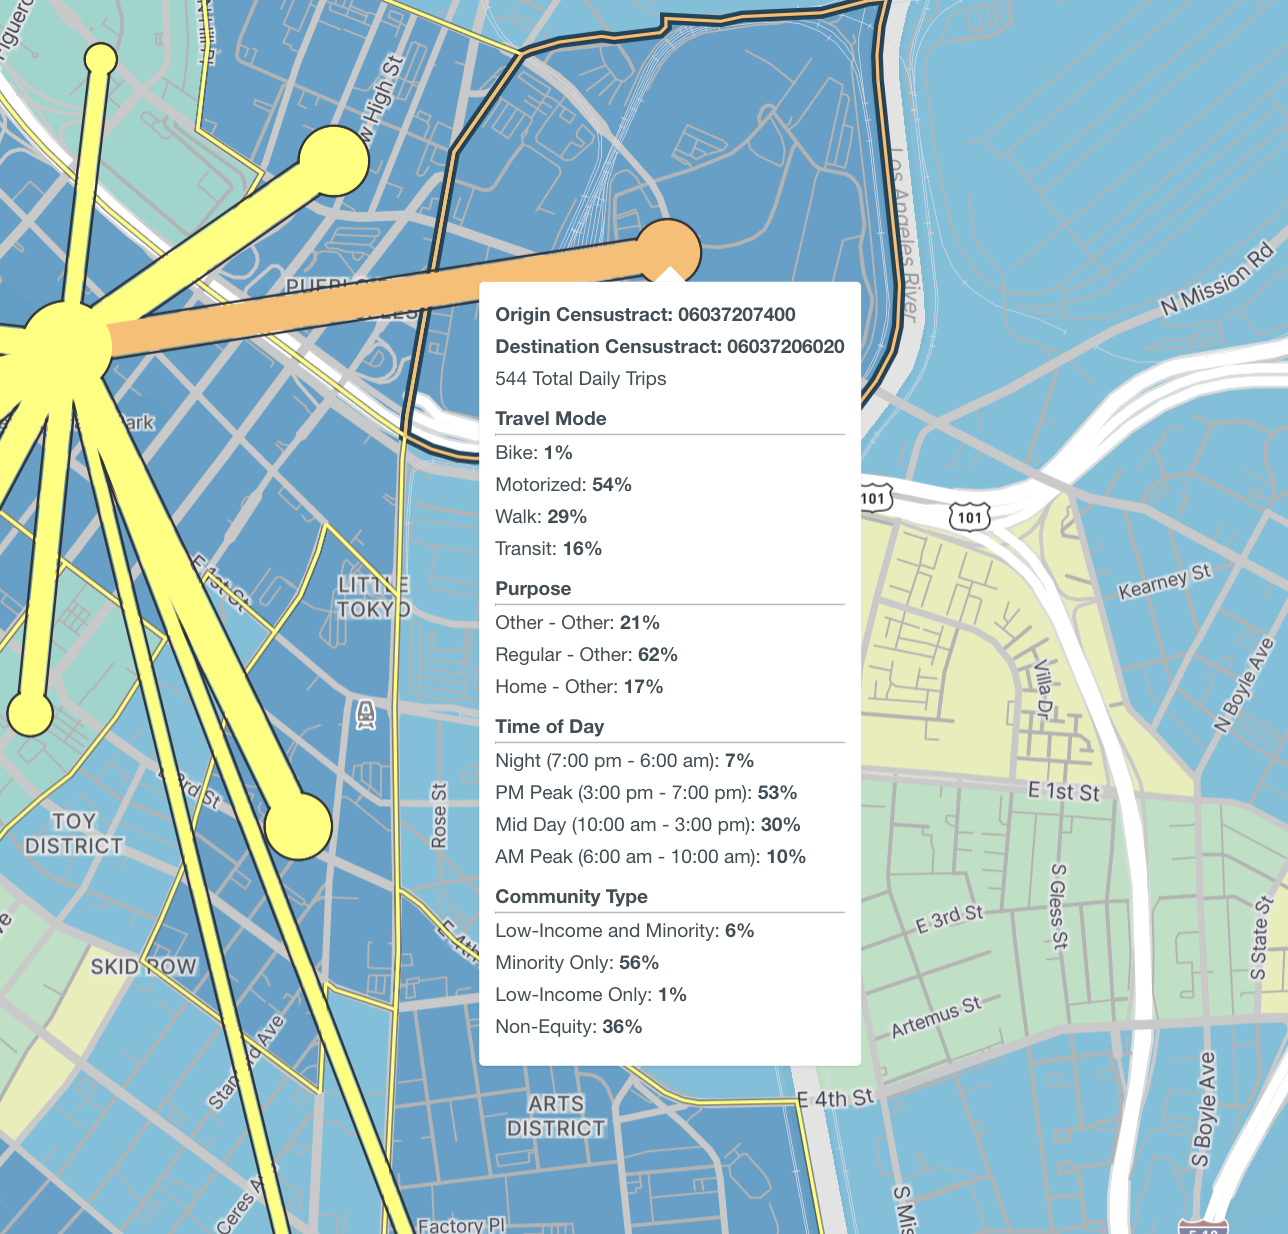Click the Los Angeles River label
This screenshot has width=1288, height=1234.
pos(902,235)
